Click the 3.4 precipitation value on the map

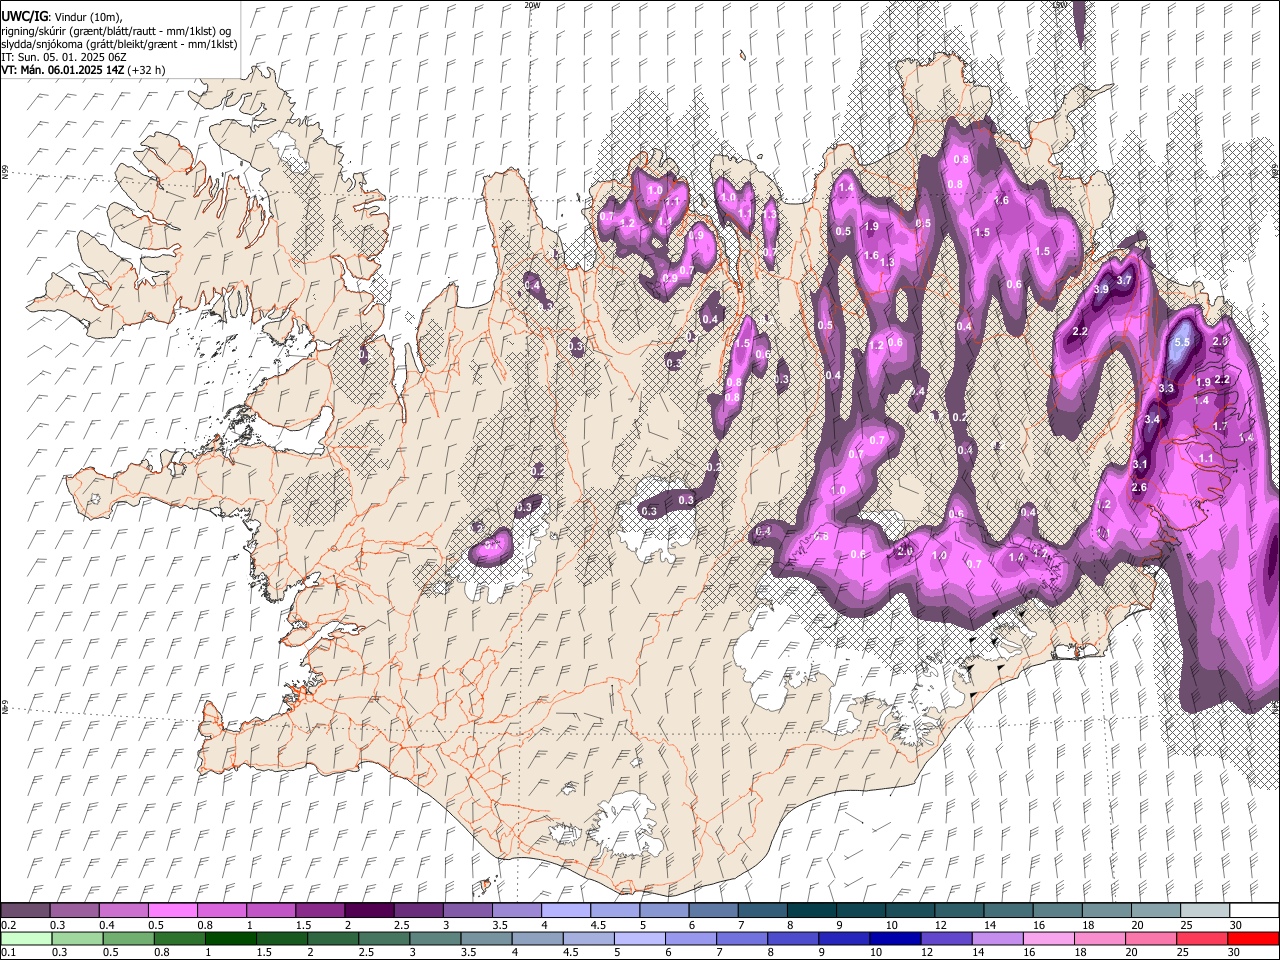pos(1152,420)
